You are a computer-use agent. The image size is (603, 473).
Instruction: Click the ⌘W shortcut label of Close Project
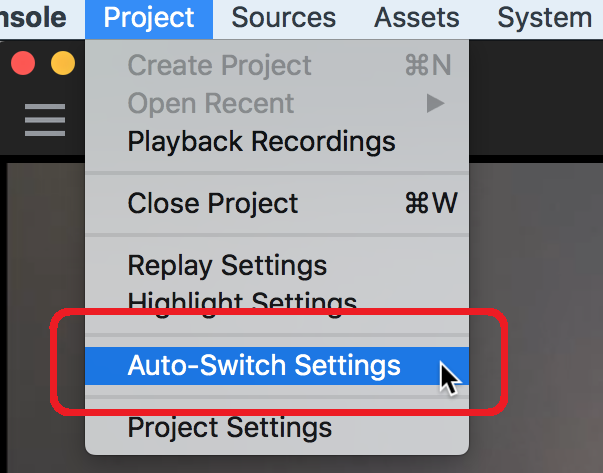431,203
